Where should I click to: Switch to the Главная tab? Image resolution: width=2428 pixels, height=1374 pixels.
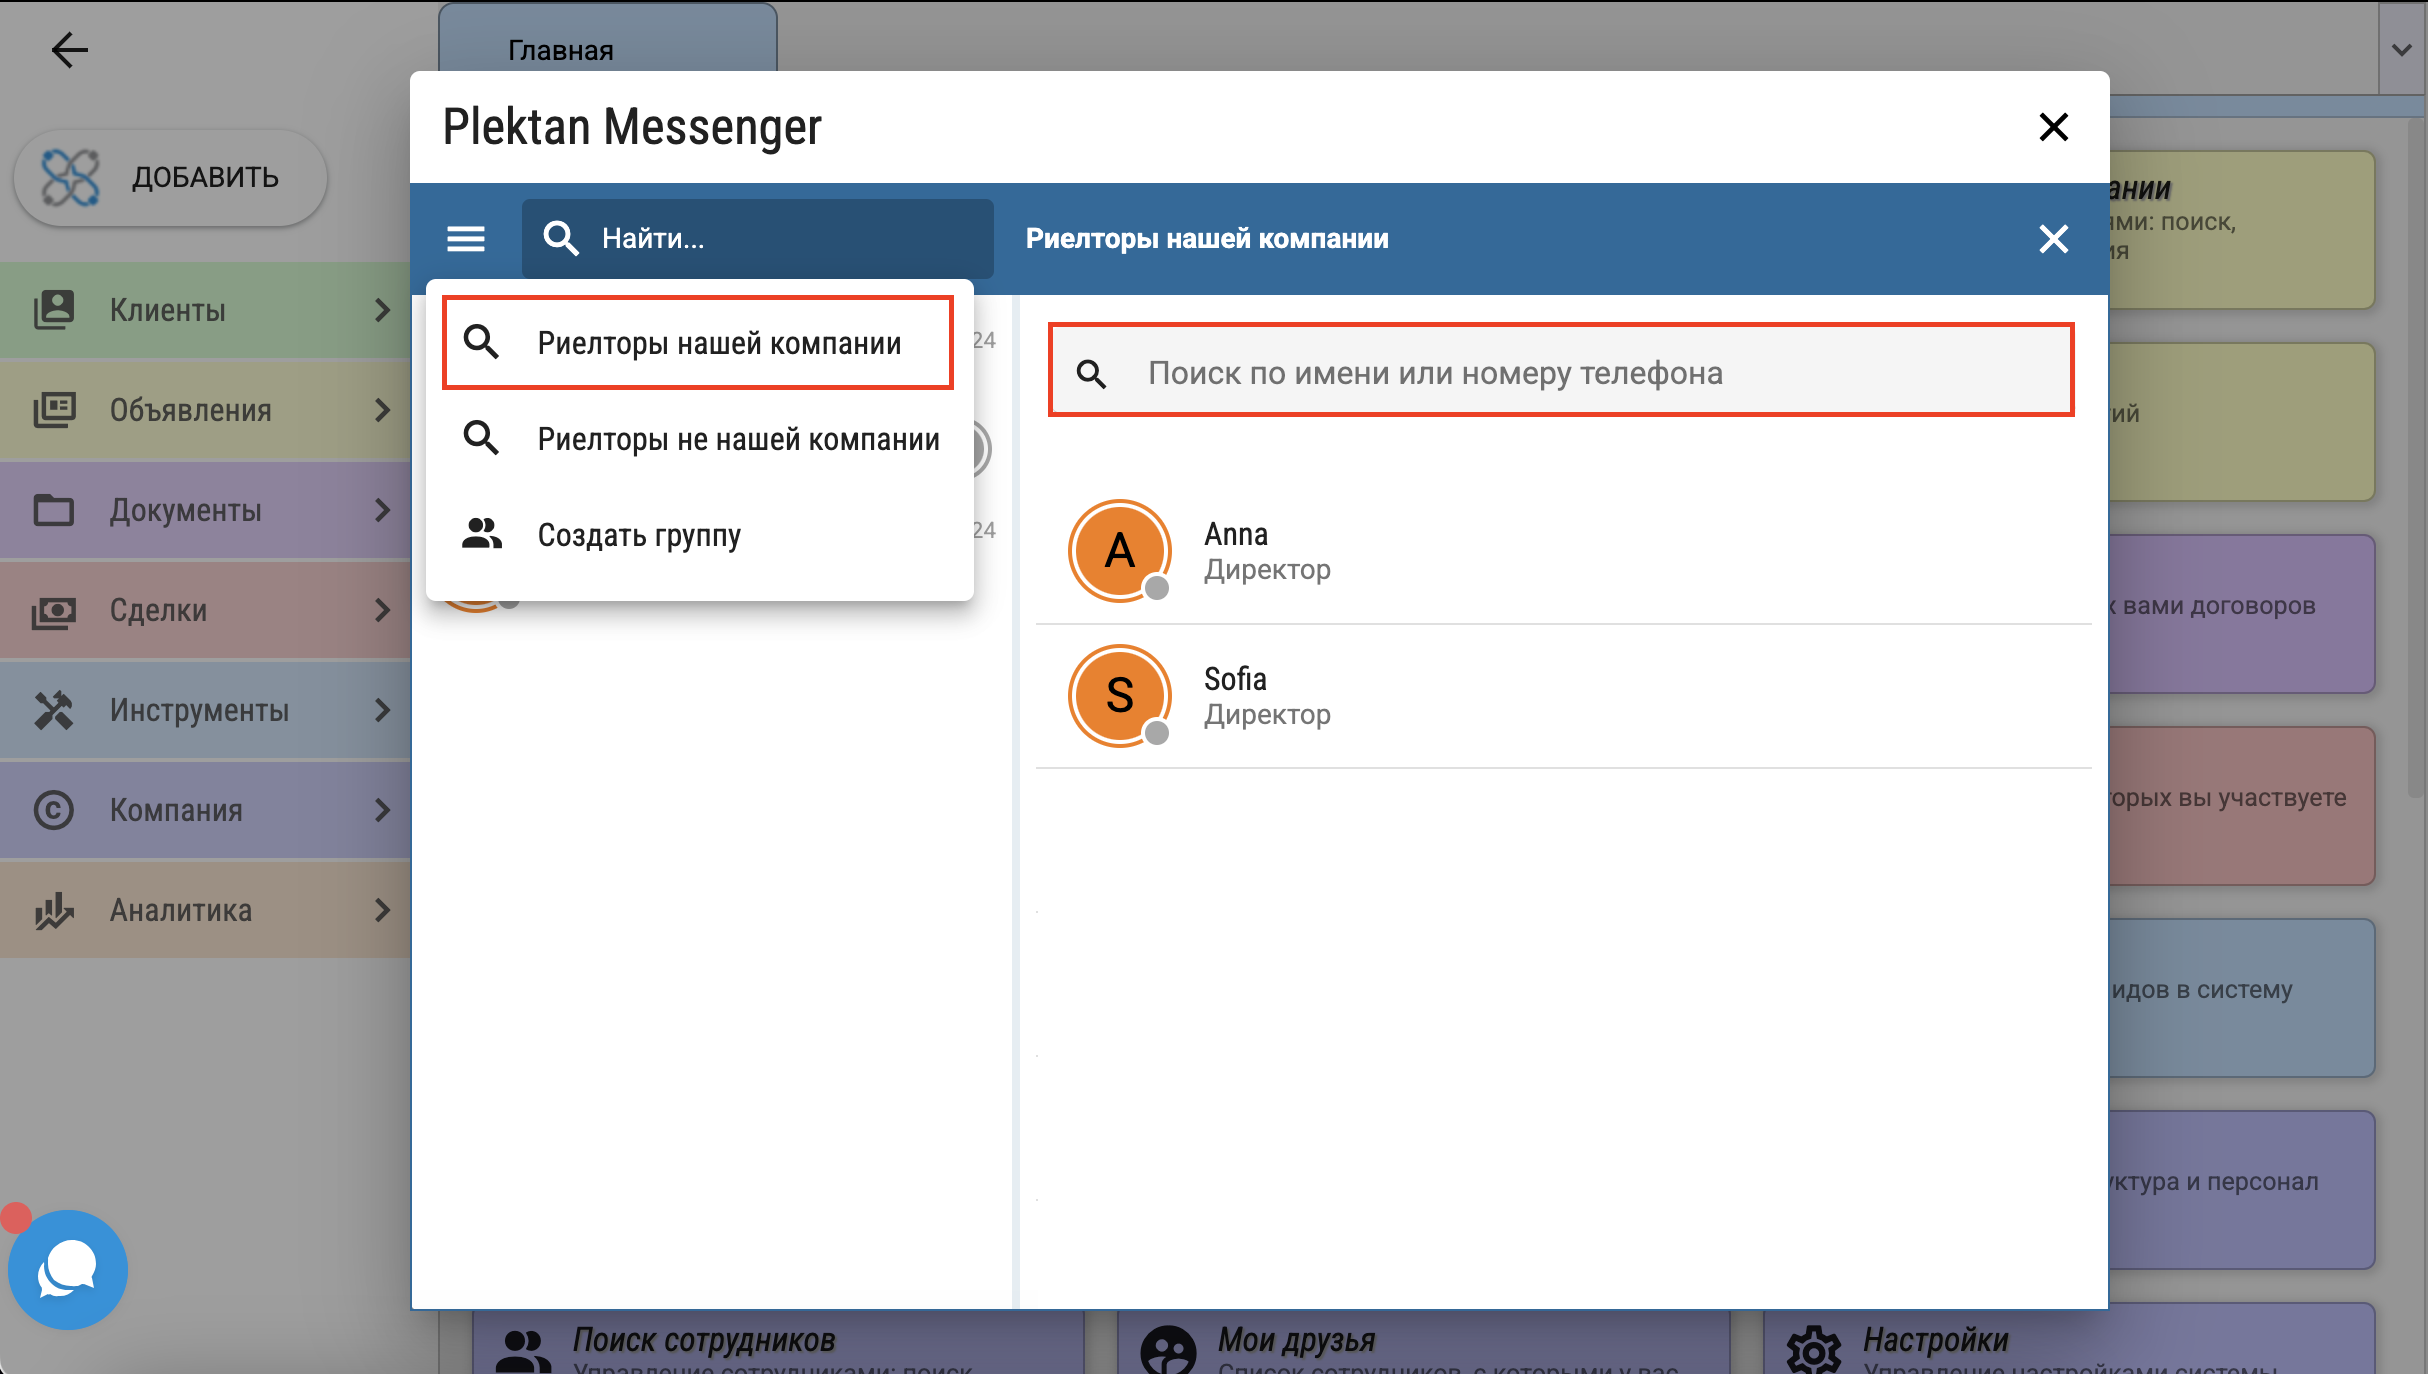click(x=608, y=40)
